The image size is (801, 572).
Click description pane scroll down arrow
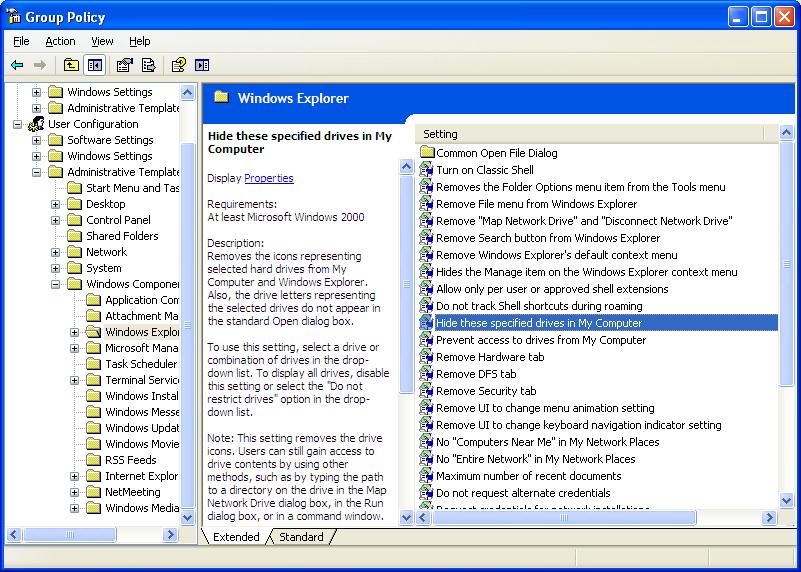click(406, 517)
